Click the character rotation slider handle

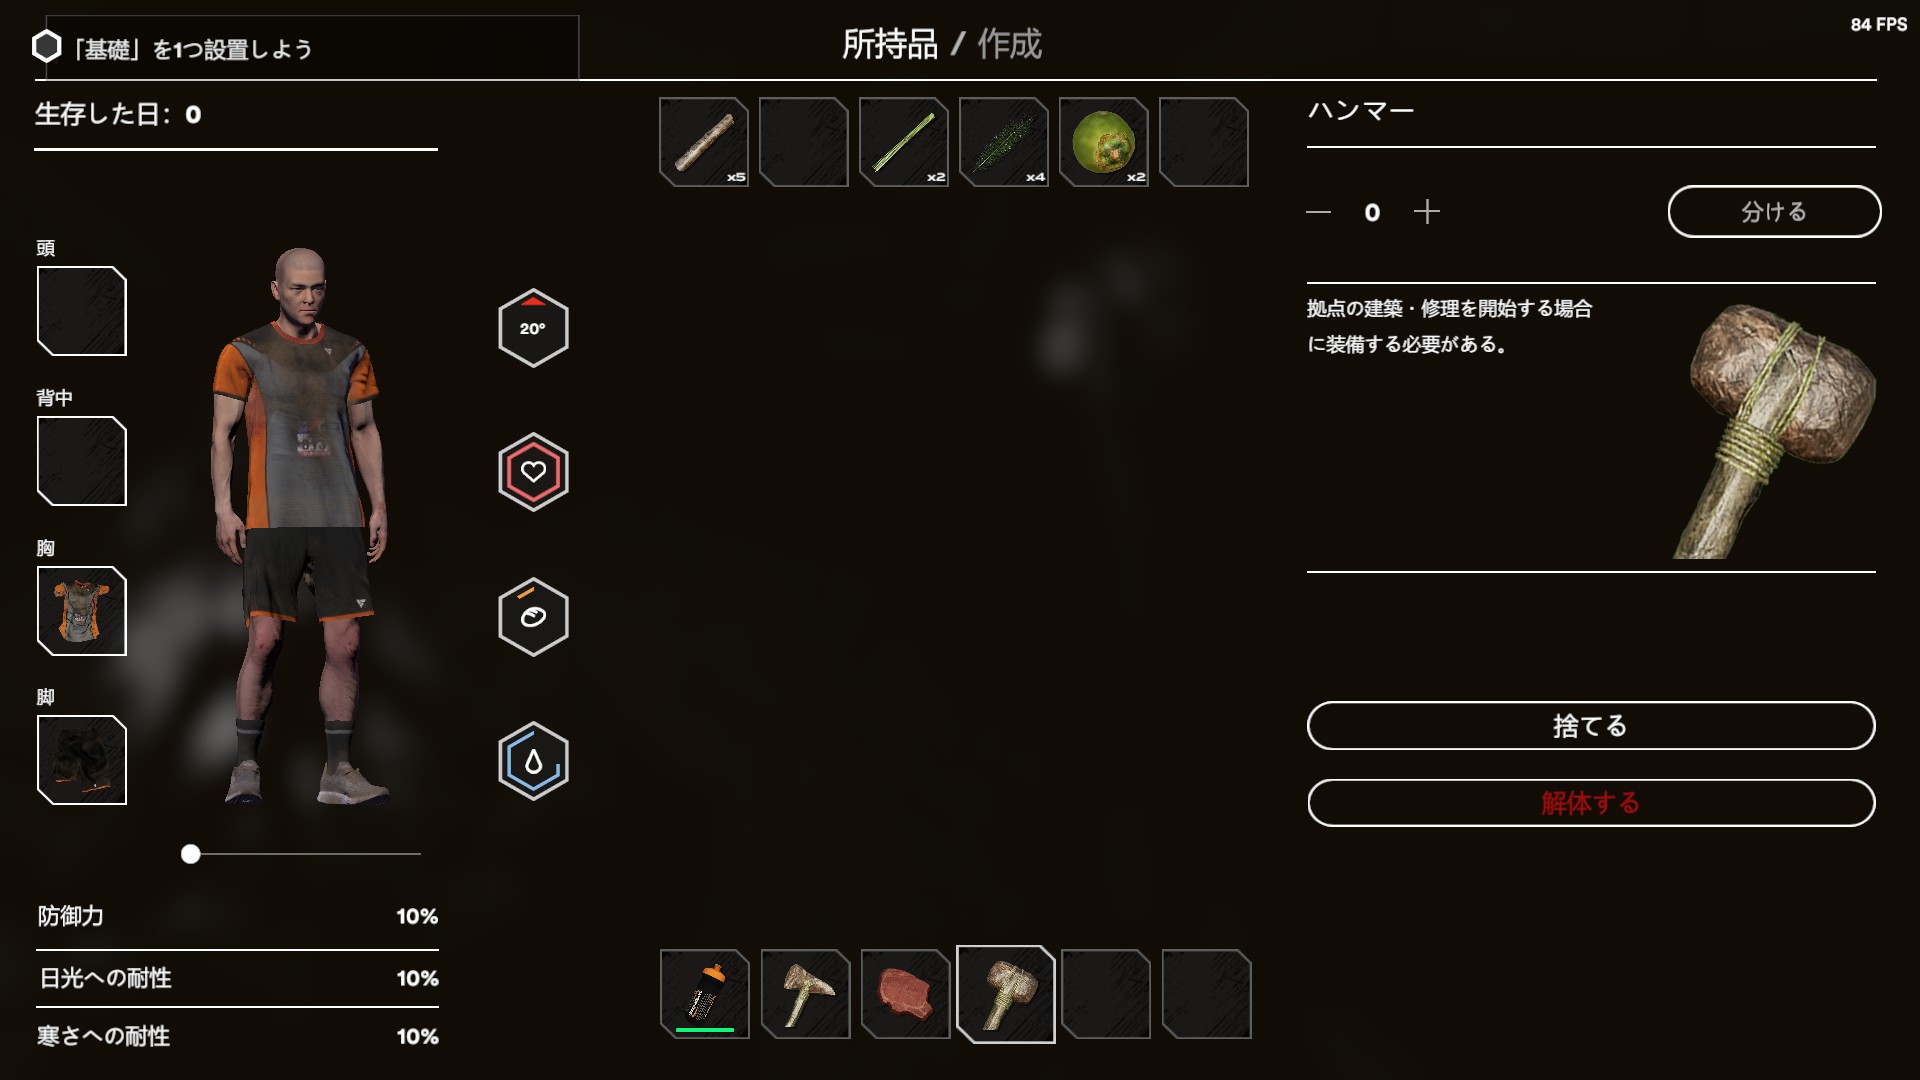pos(191,854)
